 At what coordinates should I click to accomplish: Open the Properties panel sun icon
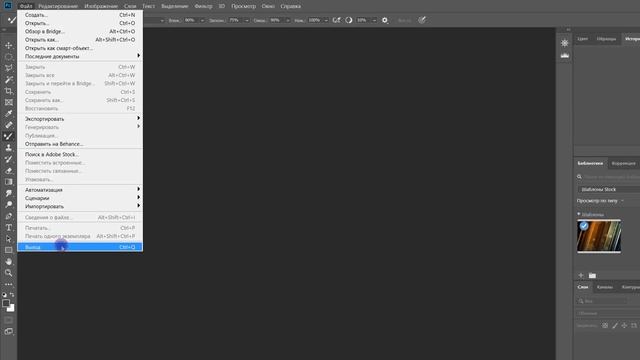[565, 43]
